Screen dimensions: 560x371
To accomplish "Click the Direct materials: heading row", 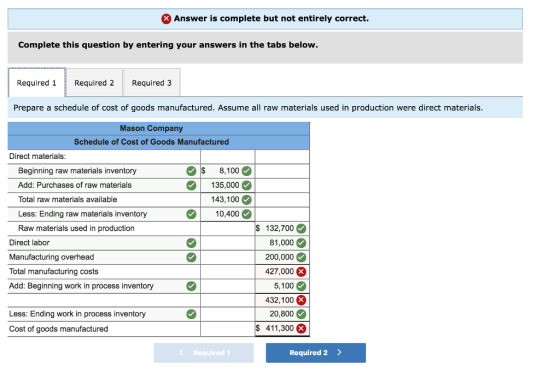I will (x=104, y=156).
